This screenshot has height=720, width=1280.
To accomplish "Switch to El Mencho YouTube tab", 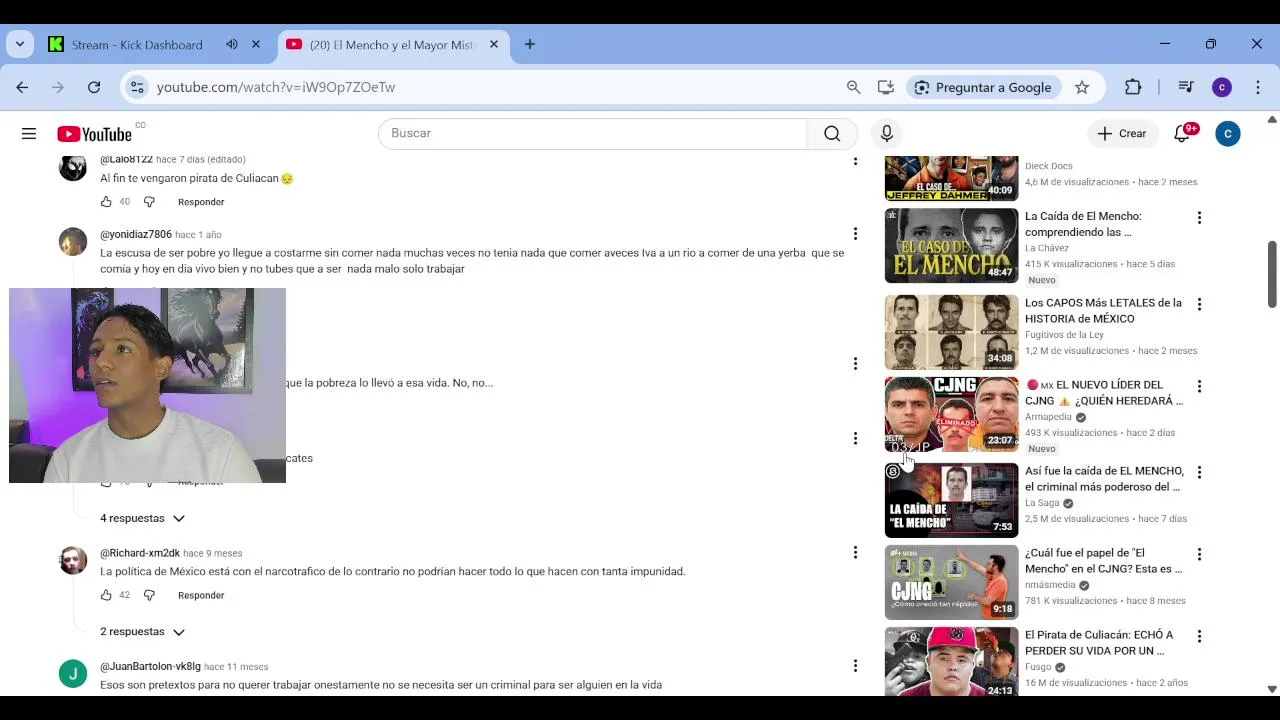I will click(x=392, y=45).
